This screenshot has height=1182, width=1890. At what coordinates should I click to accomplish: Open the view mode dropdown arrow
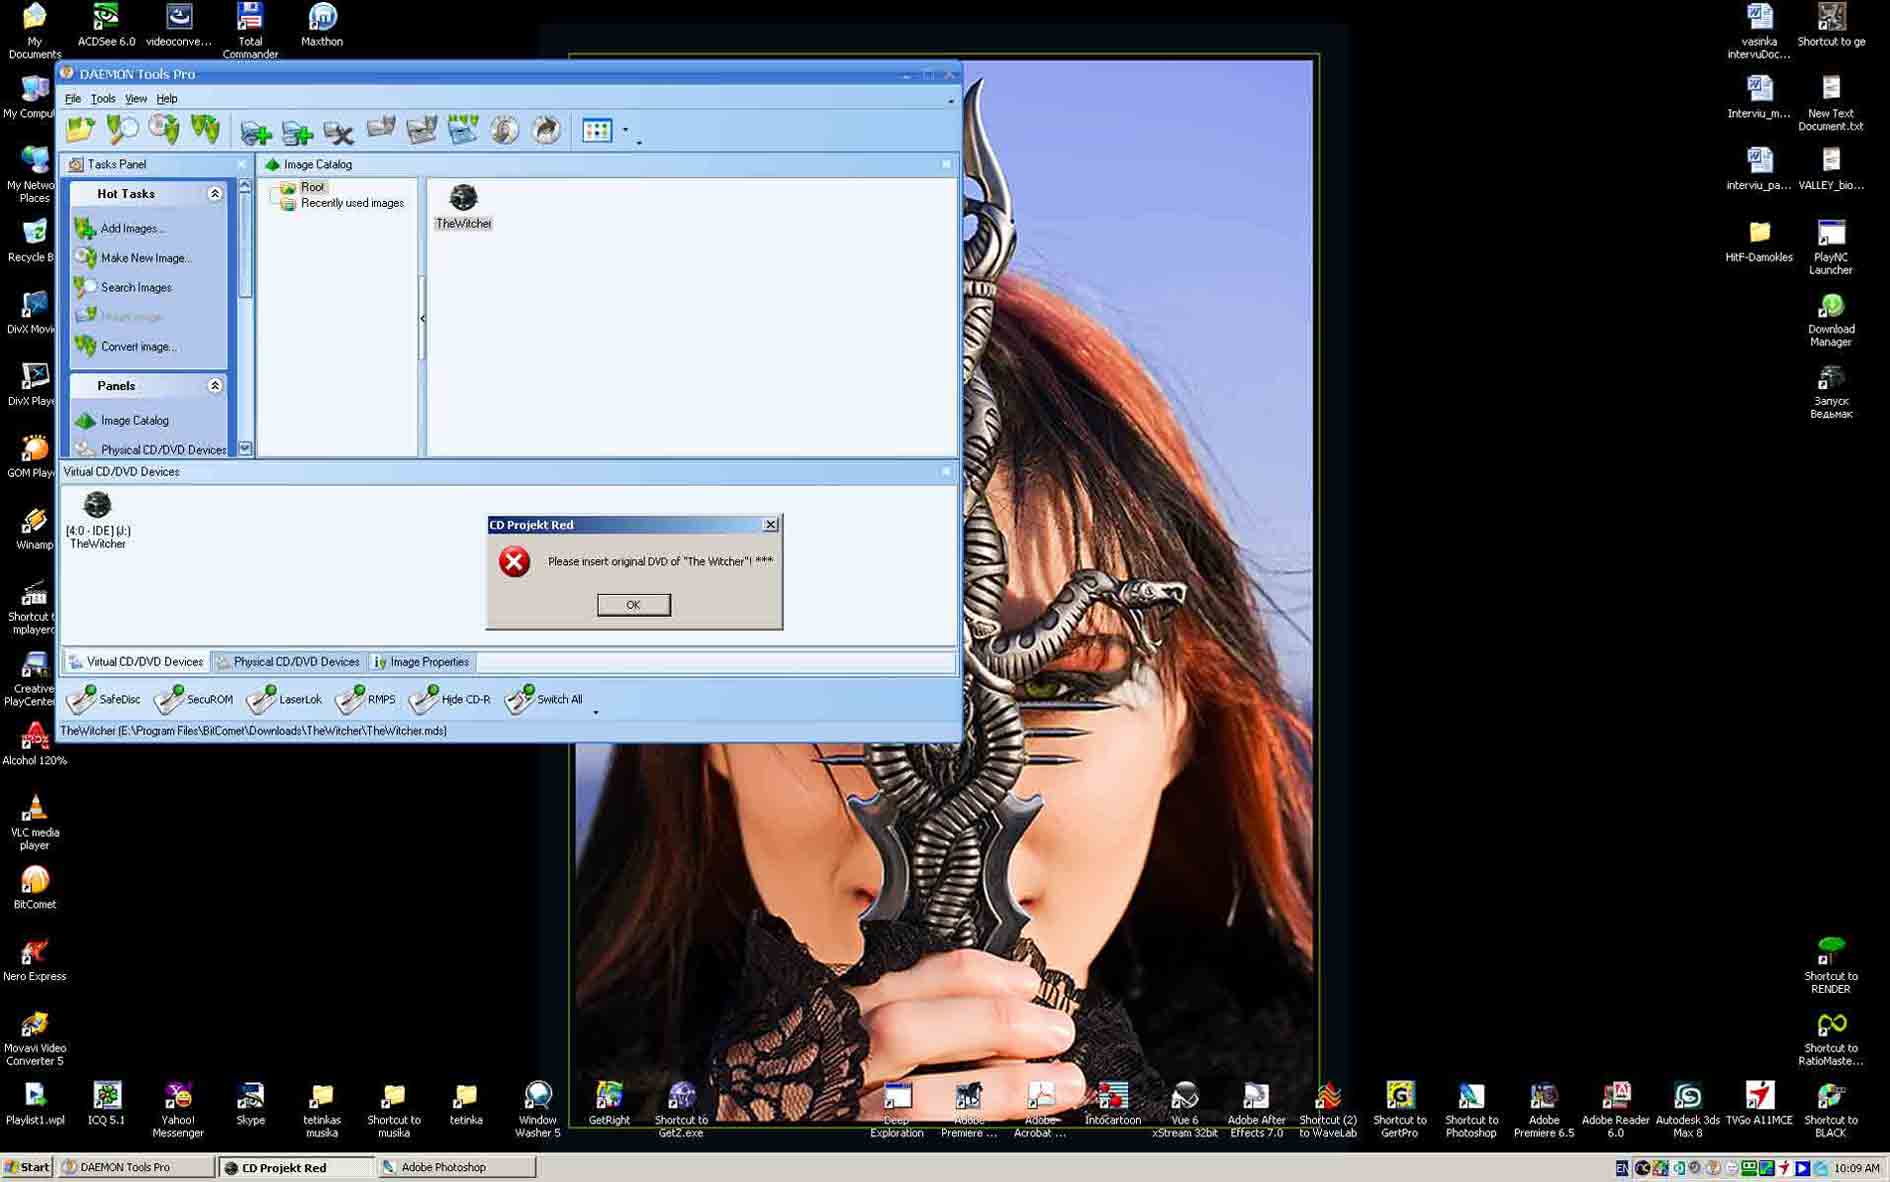pyautogui.click(x=626, y=130)
